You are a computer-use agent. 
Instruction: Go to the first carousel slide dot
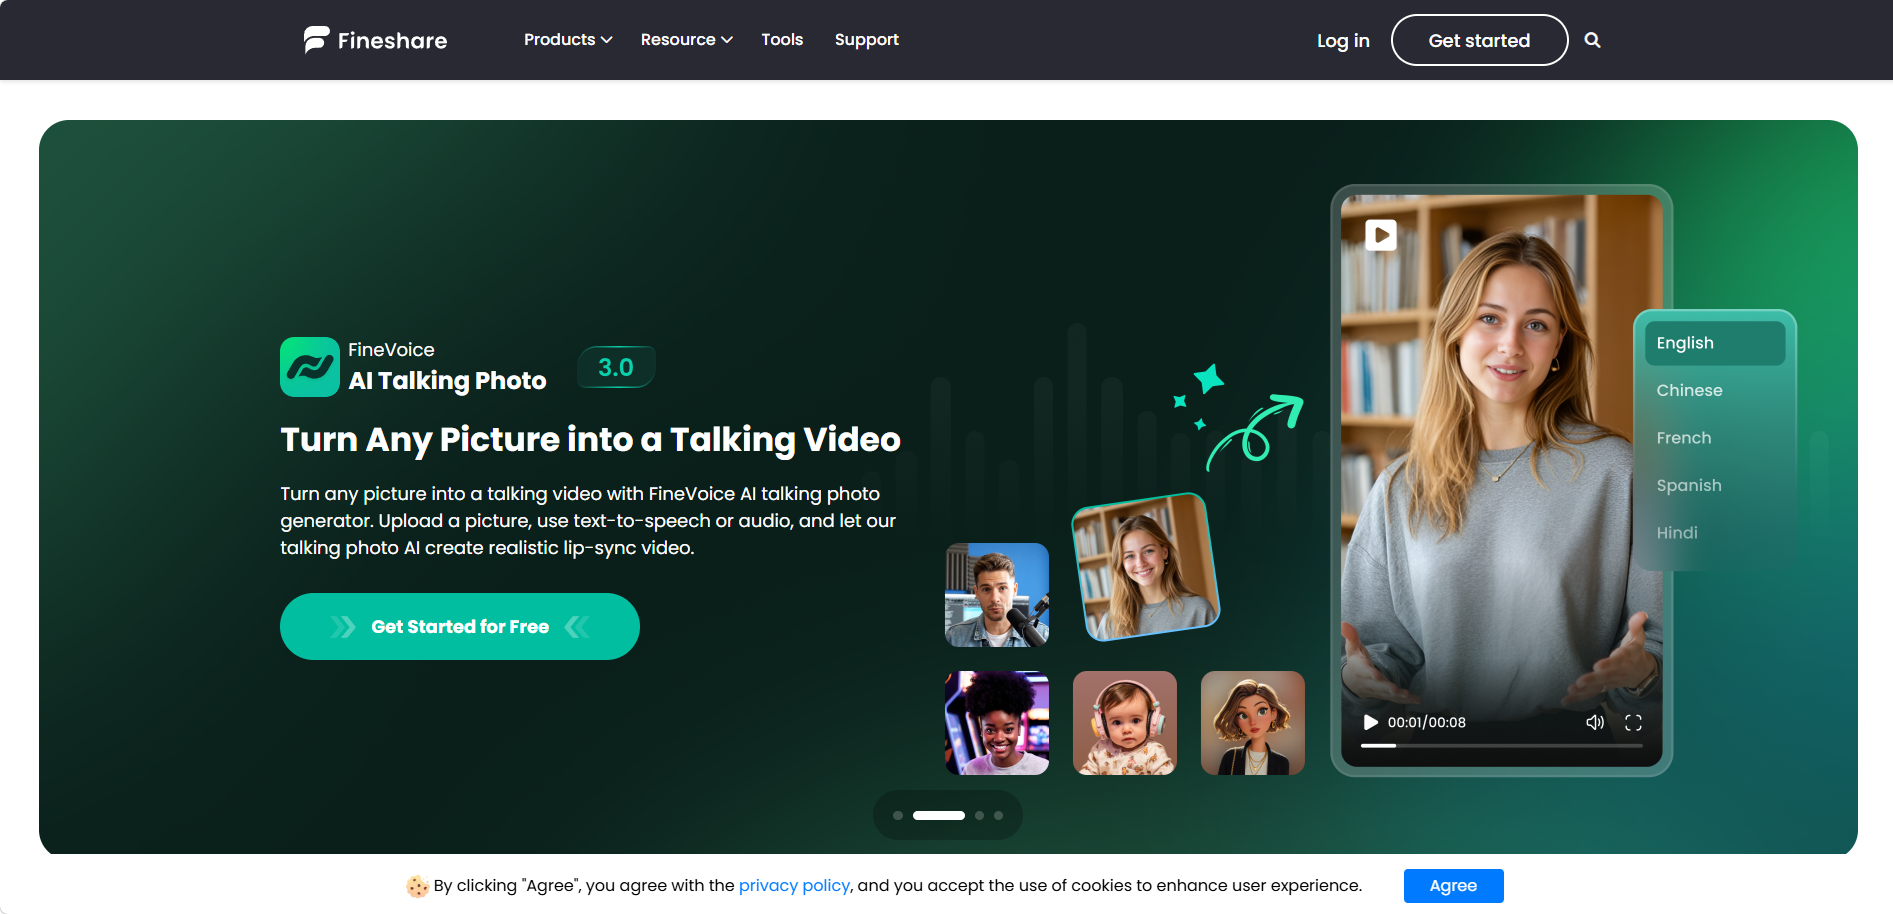898,816
